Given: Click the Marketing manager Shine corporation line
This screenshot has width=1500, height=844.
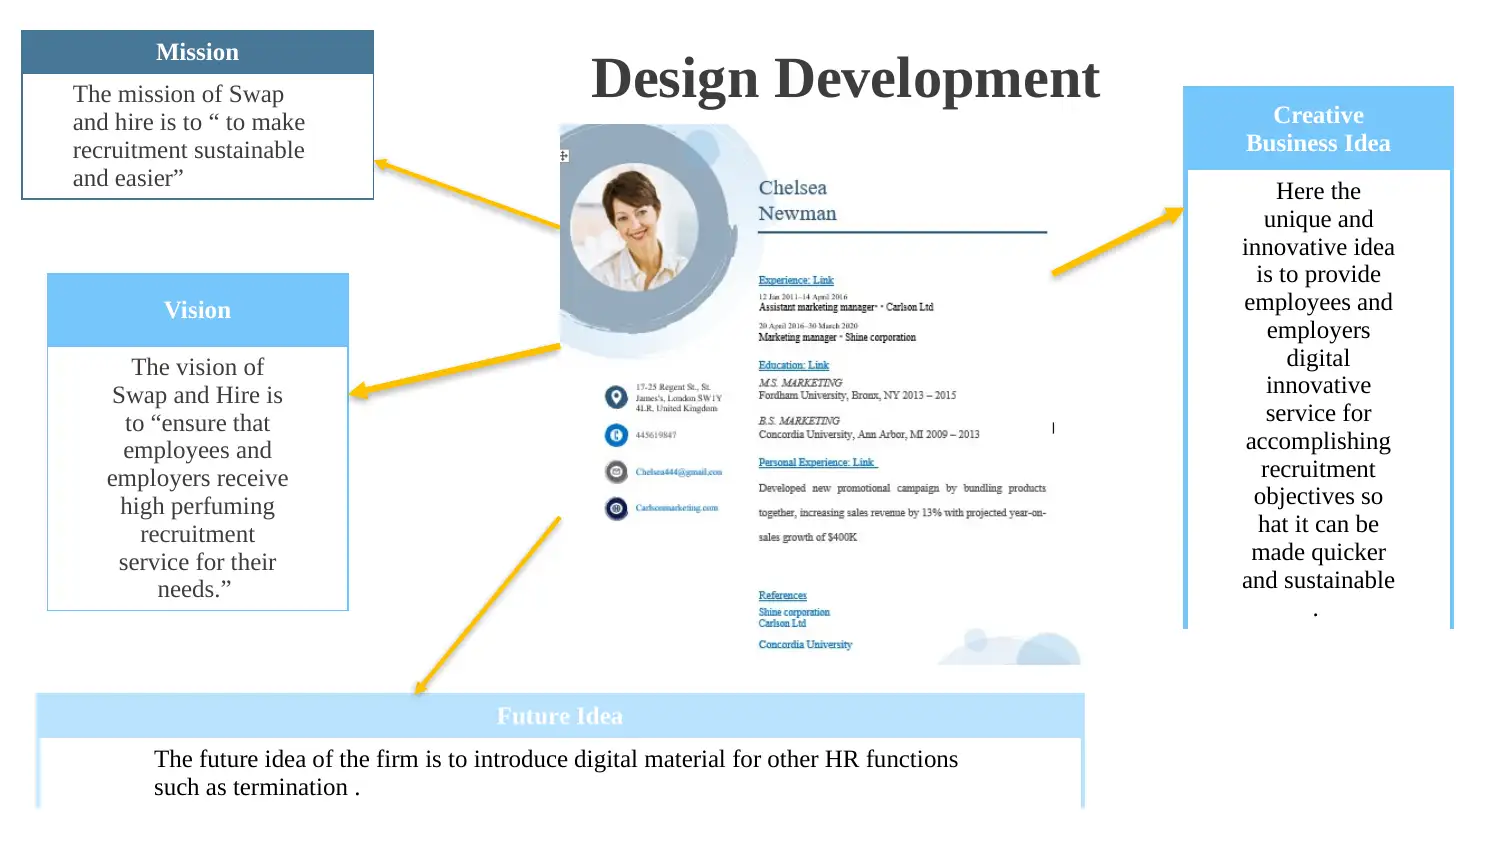Looking at the screenshot, I should [837, 337].
